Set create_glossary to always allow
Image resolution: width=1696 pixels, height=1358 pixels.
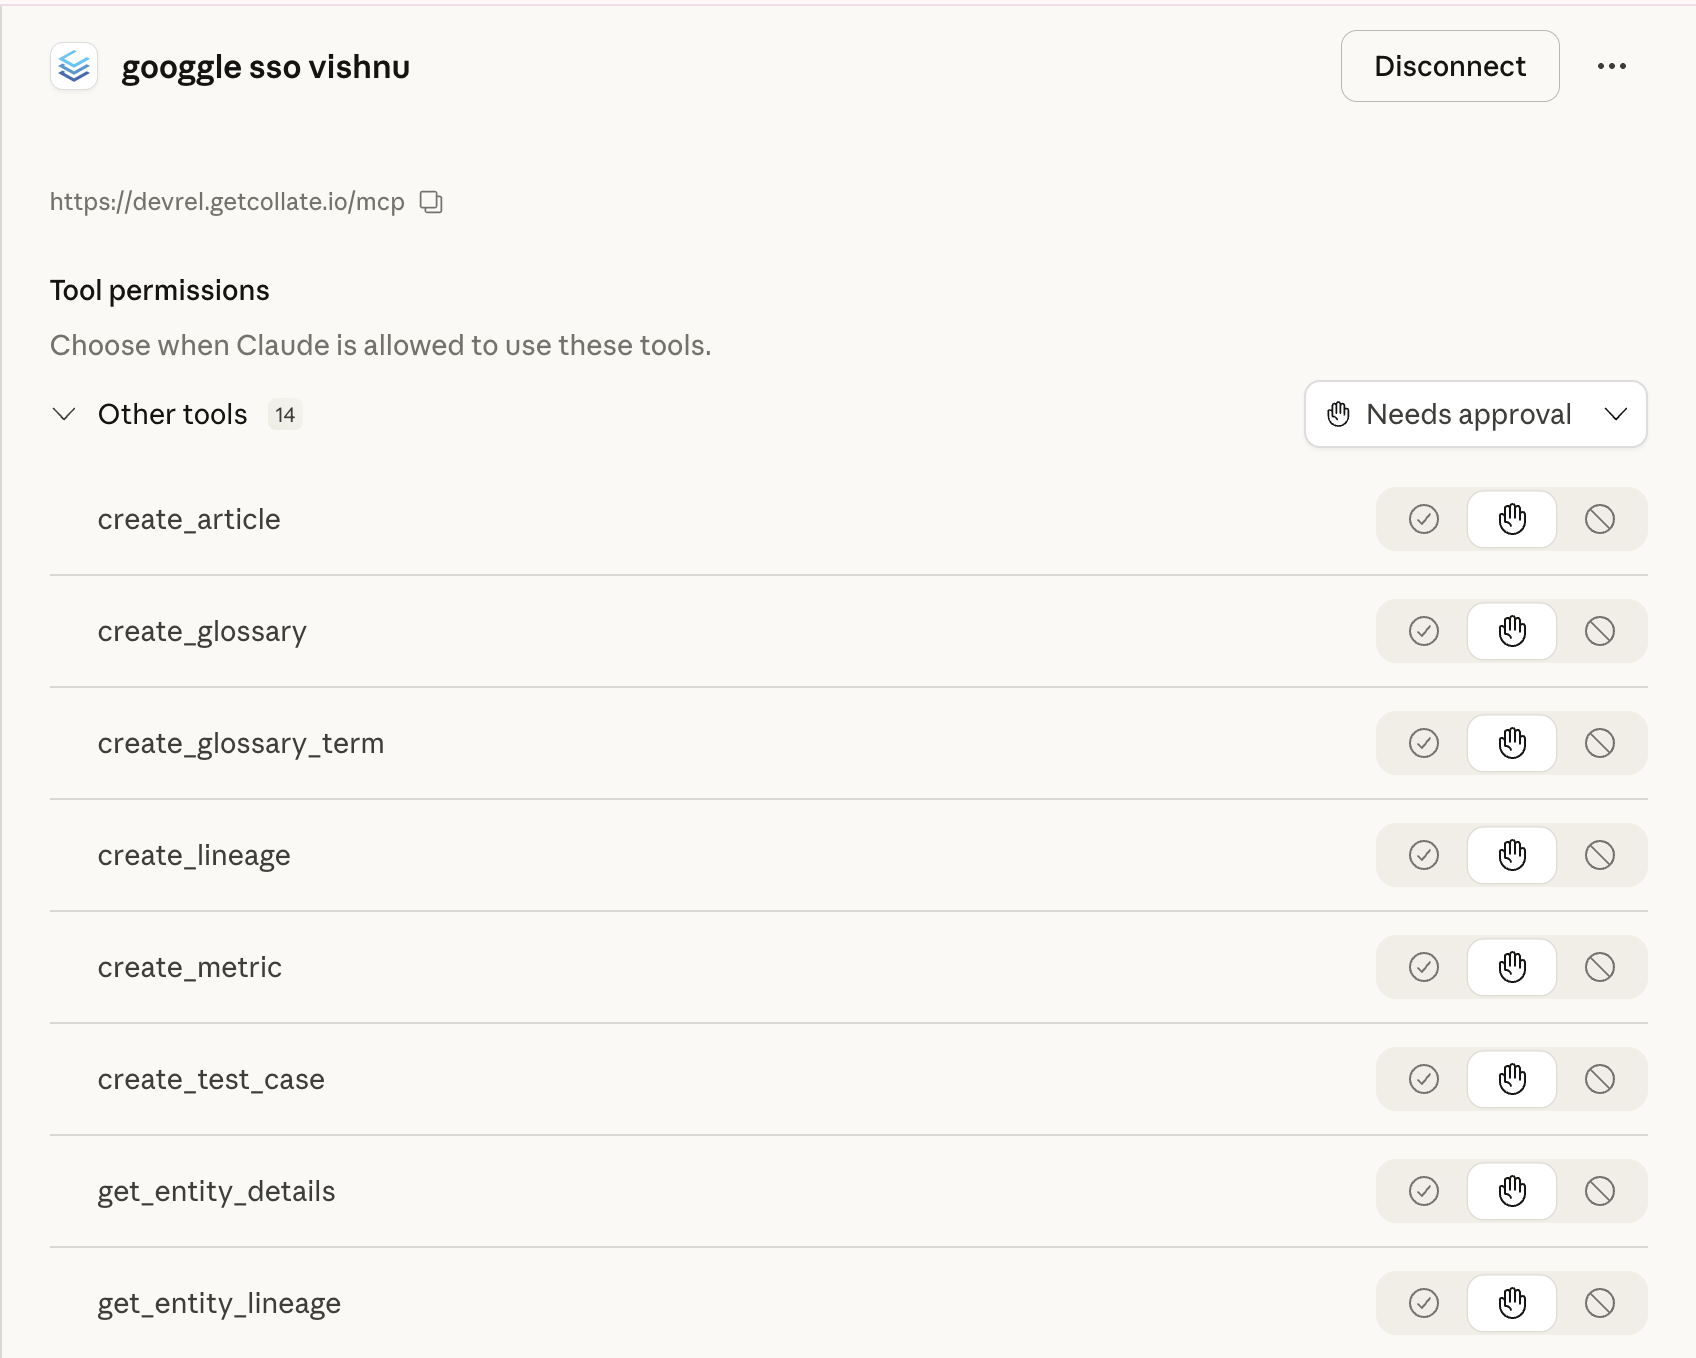click(x=1424, y=631)
